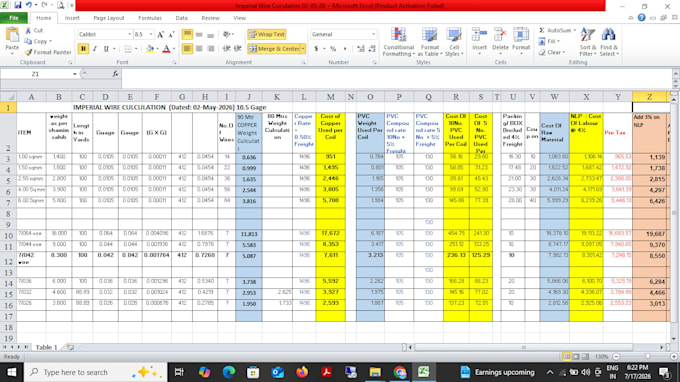Click the Font Color red swatch button

167,49
